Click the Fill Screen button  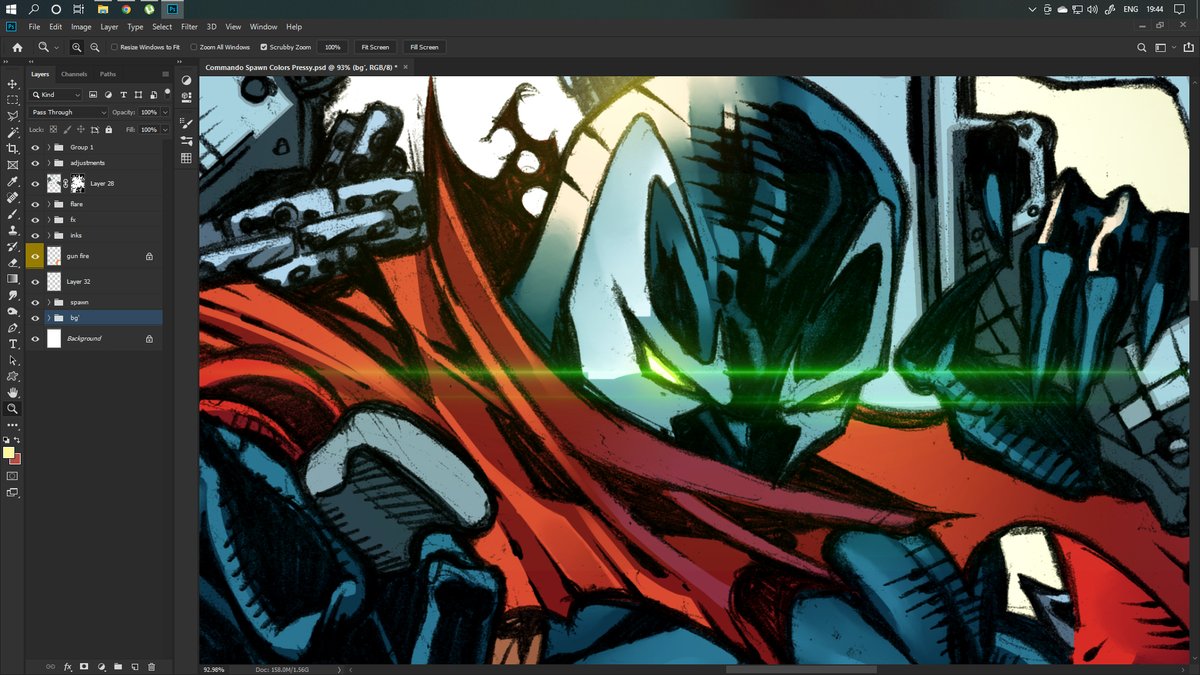[x=424, y=47]
